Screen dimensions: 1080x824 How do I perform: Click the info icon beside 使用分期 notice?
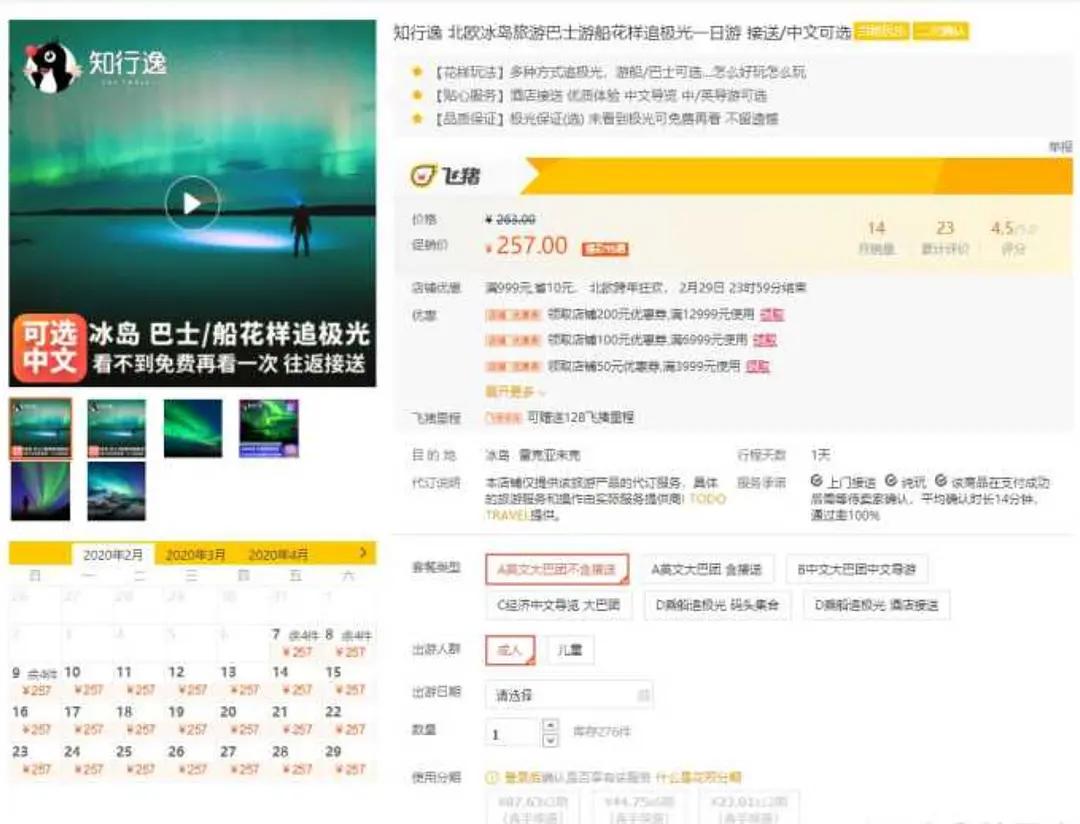tap(492, 777)
